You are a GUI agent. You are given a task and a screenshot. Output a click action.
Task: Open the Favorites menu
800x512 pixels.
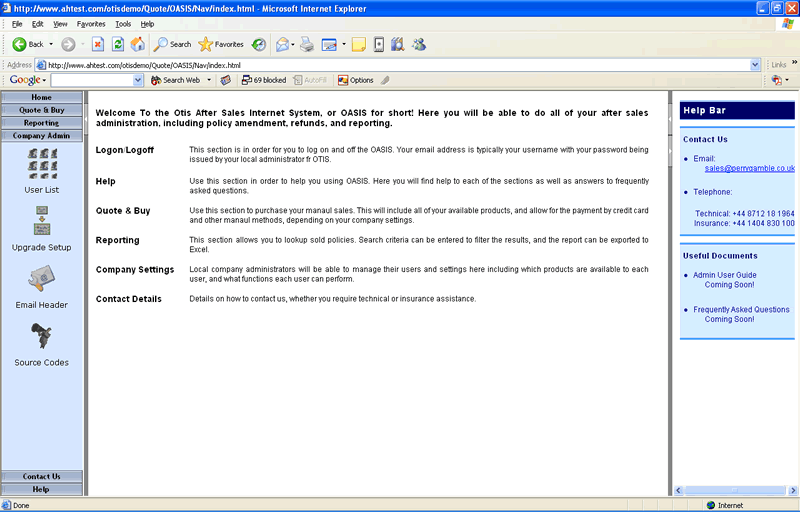coord(91,24)
